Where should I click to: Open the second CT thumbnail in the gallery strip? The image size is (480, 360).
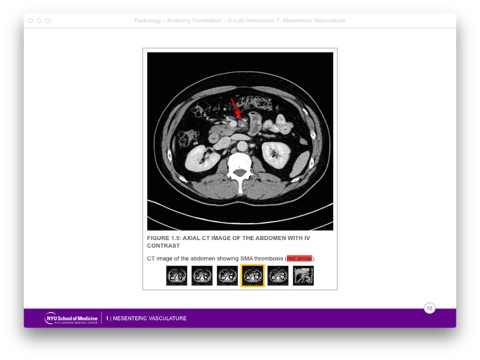click(x=202, y=276)
